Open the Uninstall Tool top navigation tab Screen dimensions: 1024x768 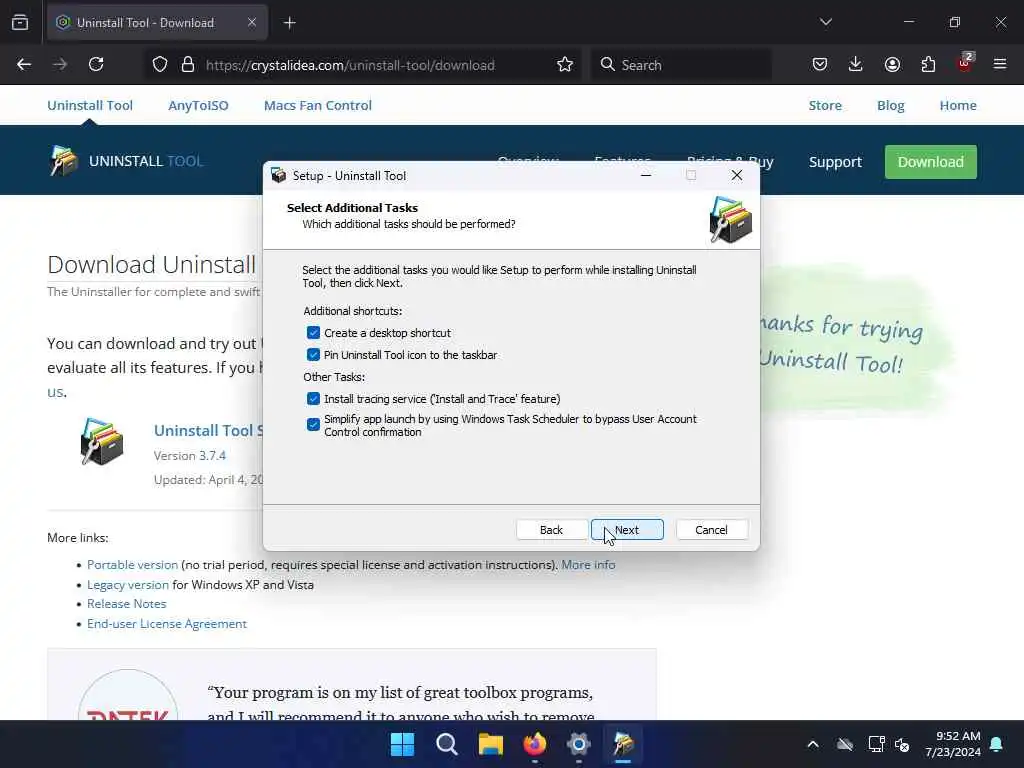click(x=90, y=105)
